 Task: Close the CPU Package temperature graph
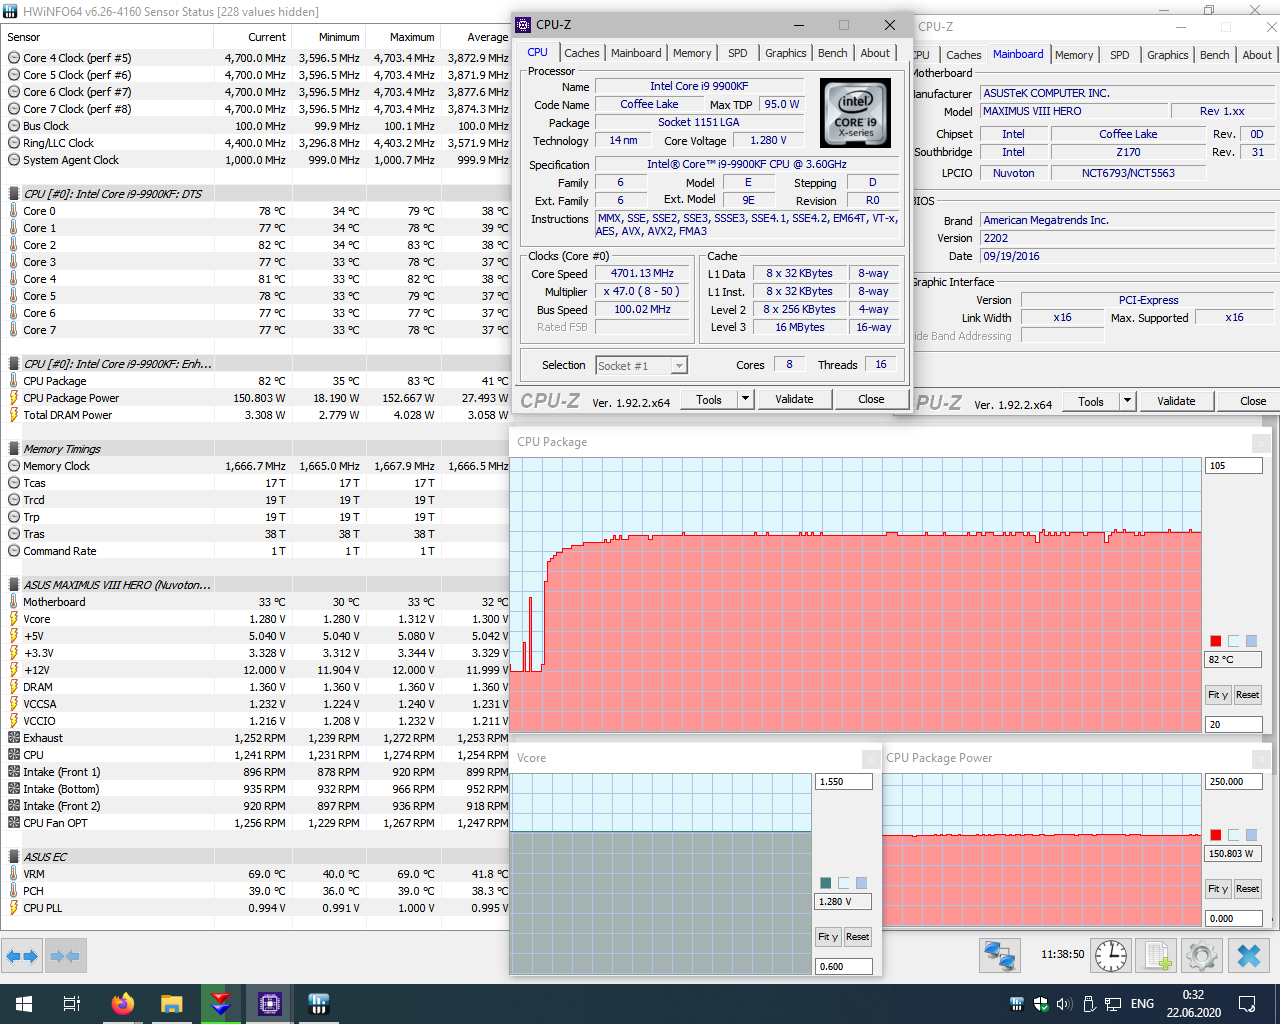1262,442
